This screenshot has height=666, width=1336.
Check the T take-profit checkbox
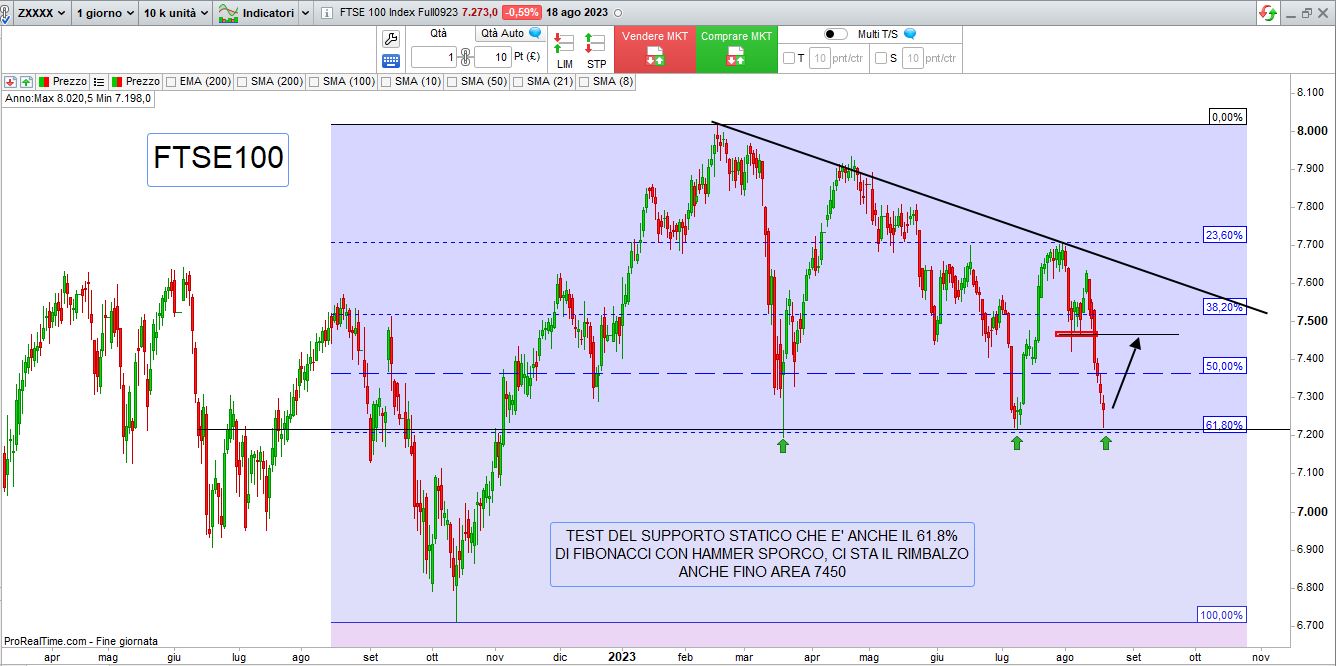coord(788,58)
